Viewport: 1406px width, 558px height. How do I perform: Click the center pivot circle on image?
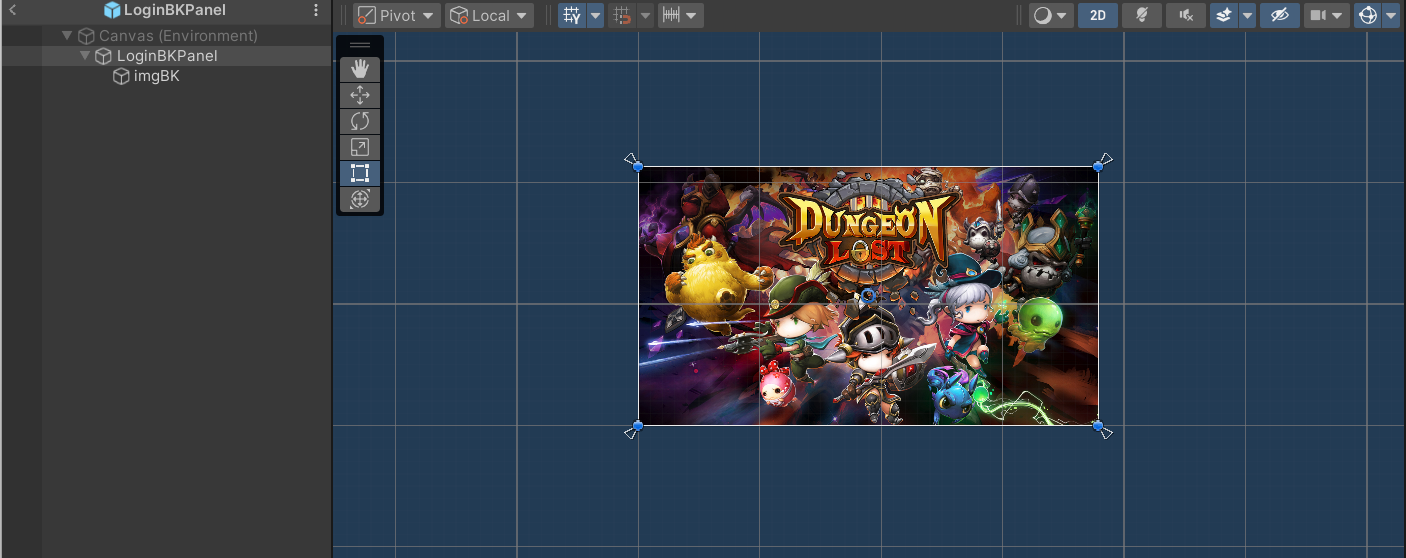[x=868, y=296]
